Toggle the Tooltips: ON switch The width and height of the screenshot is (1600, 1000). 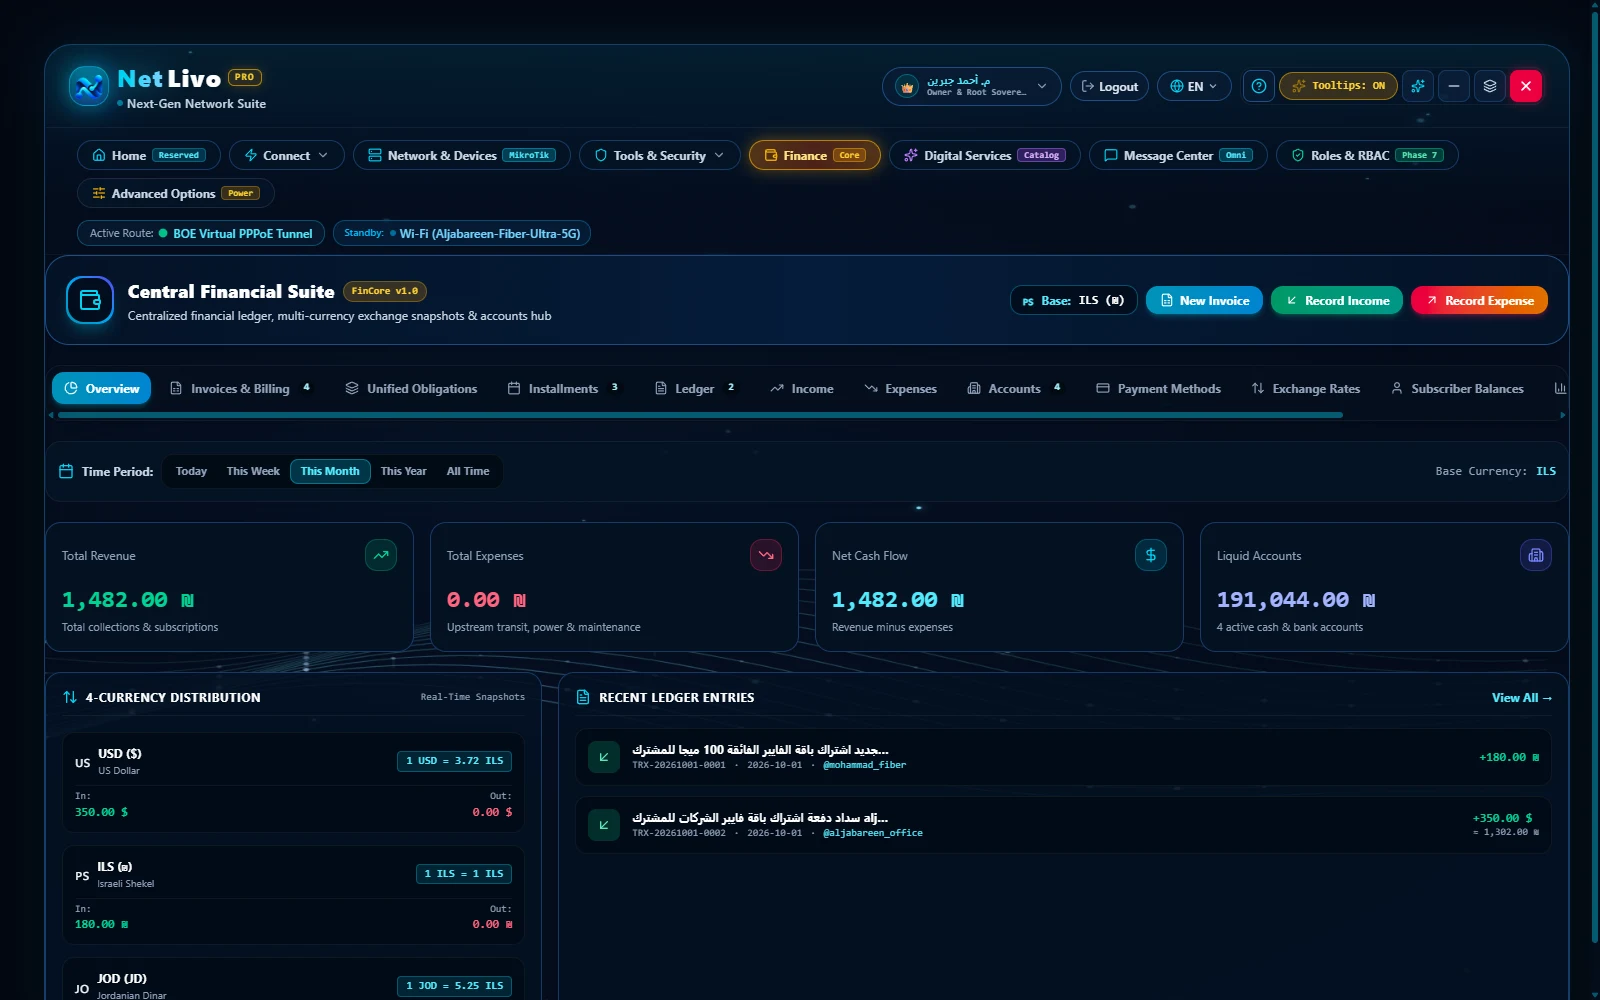coord(1338,86)
